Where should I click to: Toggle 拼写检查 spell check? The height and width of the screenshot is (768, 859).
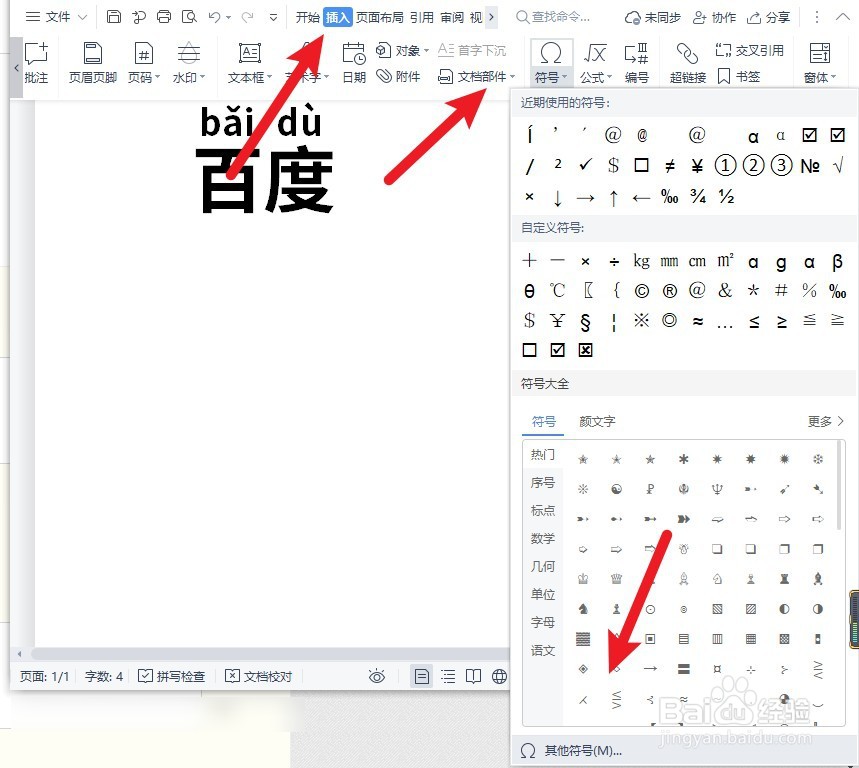171,677
